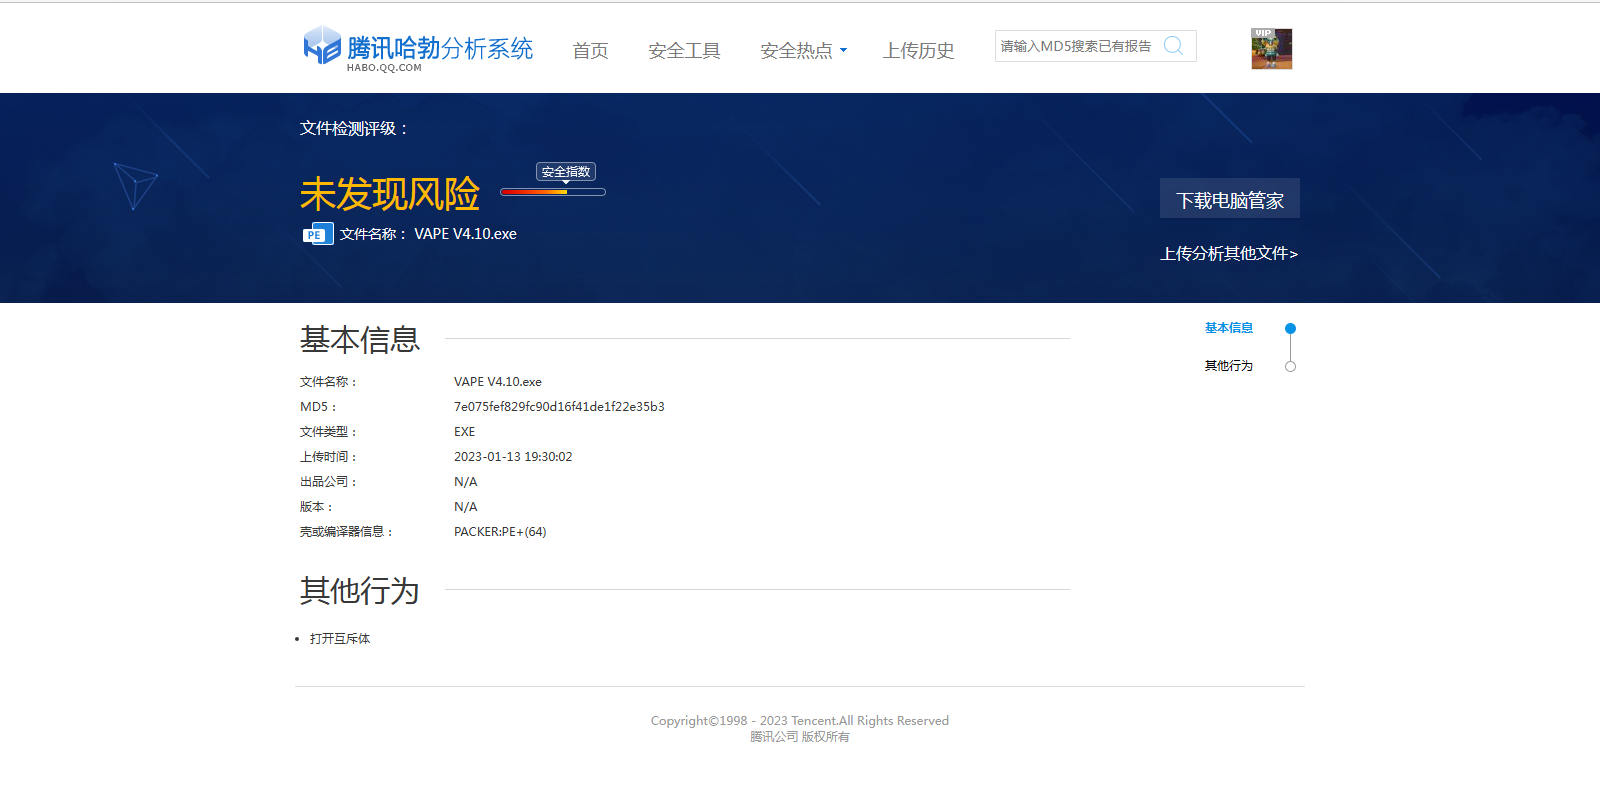Click the 其他行为 hollow nav dot
This screenshot has height=792, width=1600.
pyautogui.click(x=1290, y=367)
